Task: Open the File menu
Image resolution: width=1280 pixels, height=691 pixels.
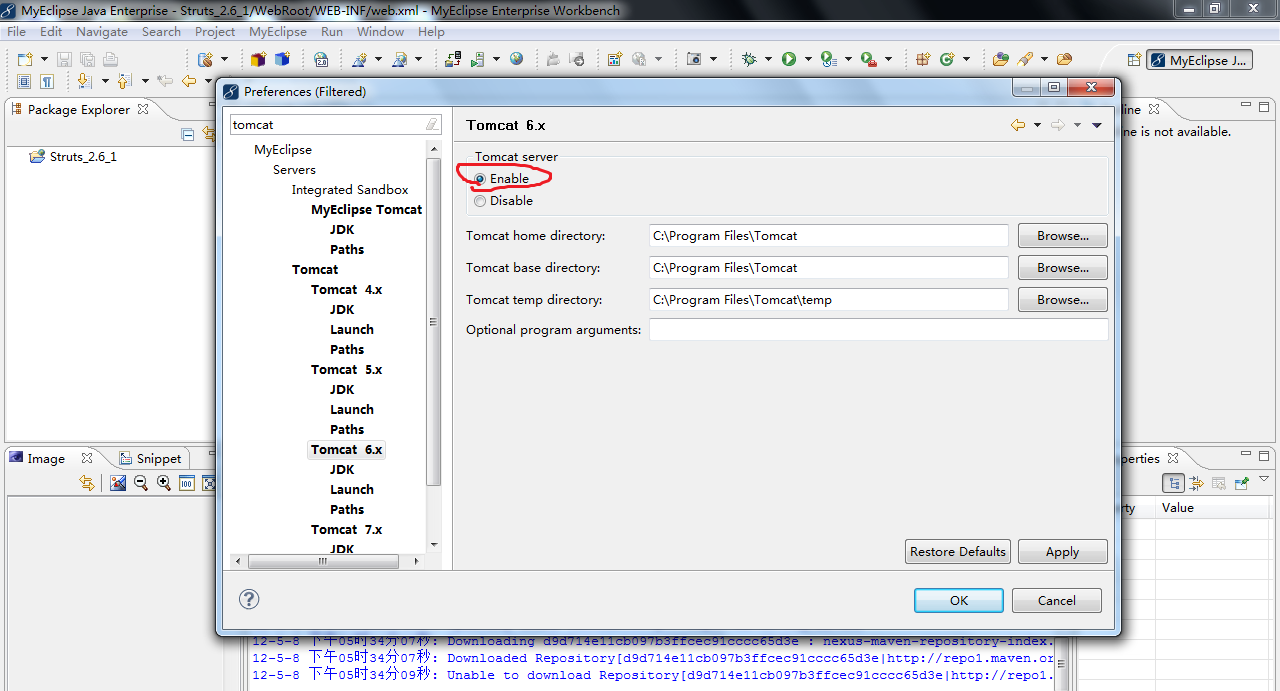Action: point(16,31)
